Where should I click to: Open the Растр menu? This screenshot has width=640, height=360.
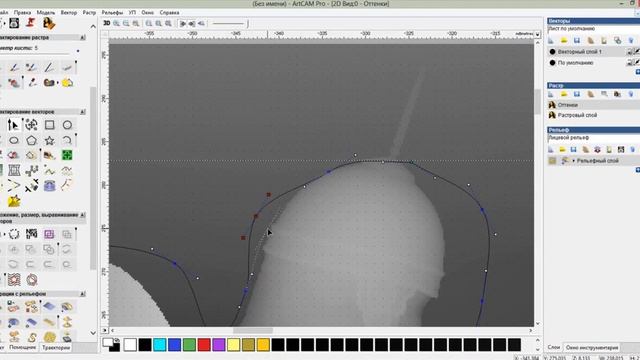click(x=89, y=13)
